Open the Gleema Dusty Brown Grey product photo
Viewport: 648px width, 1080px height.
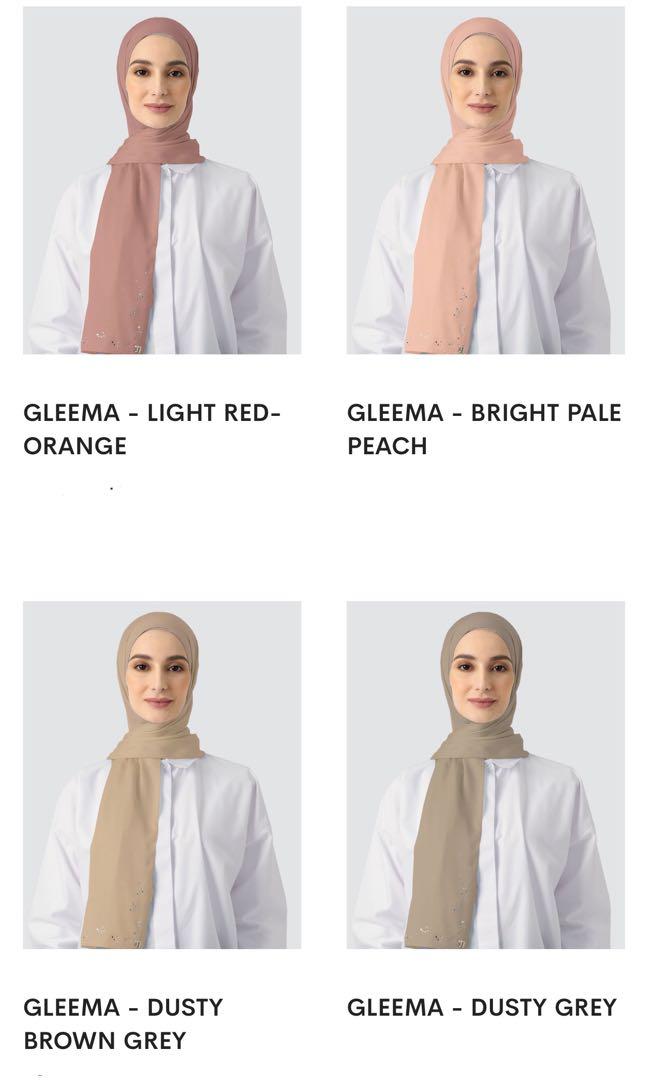point(162,775)
